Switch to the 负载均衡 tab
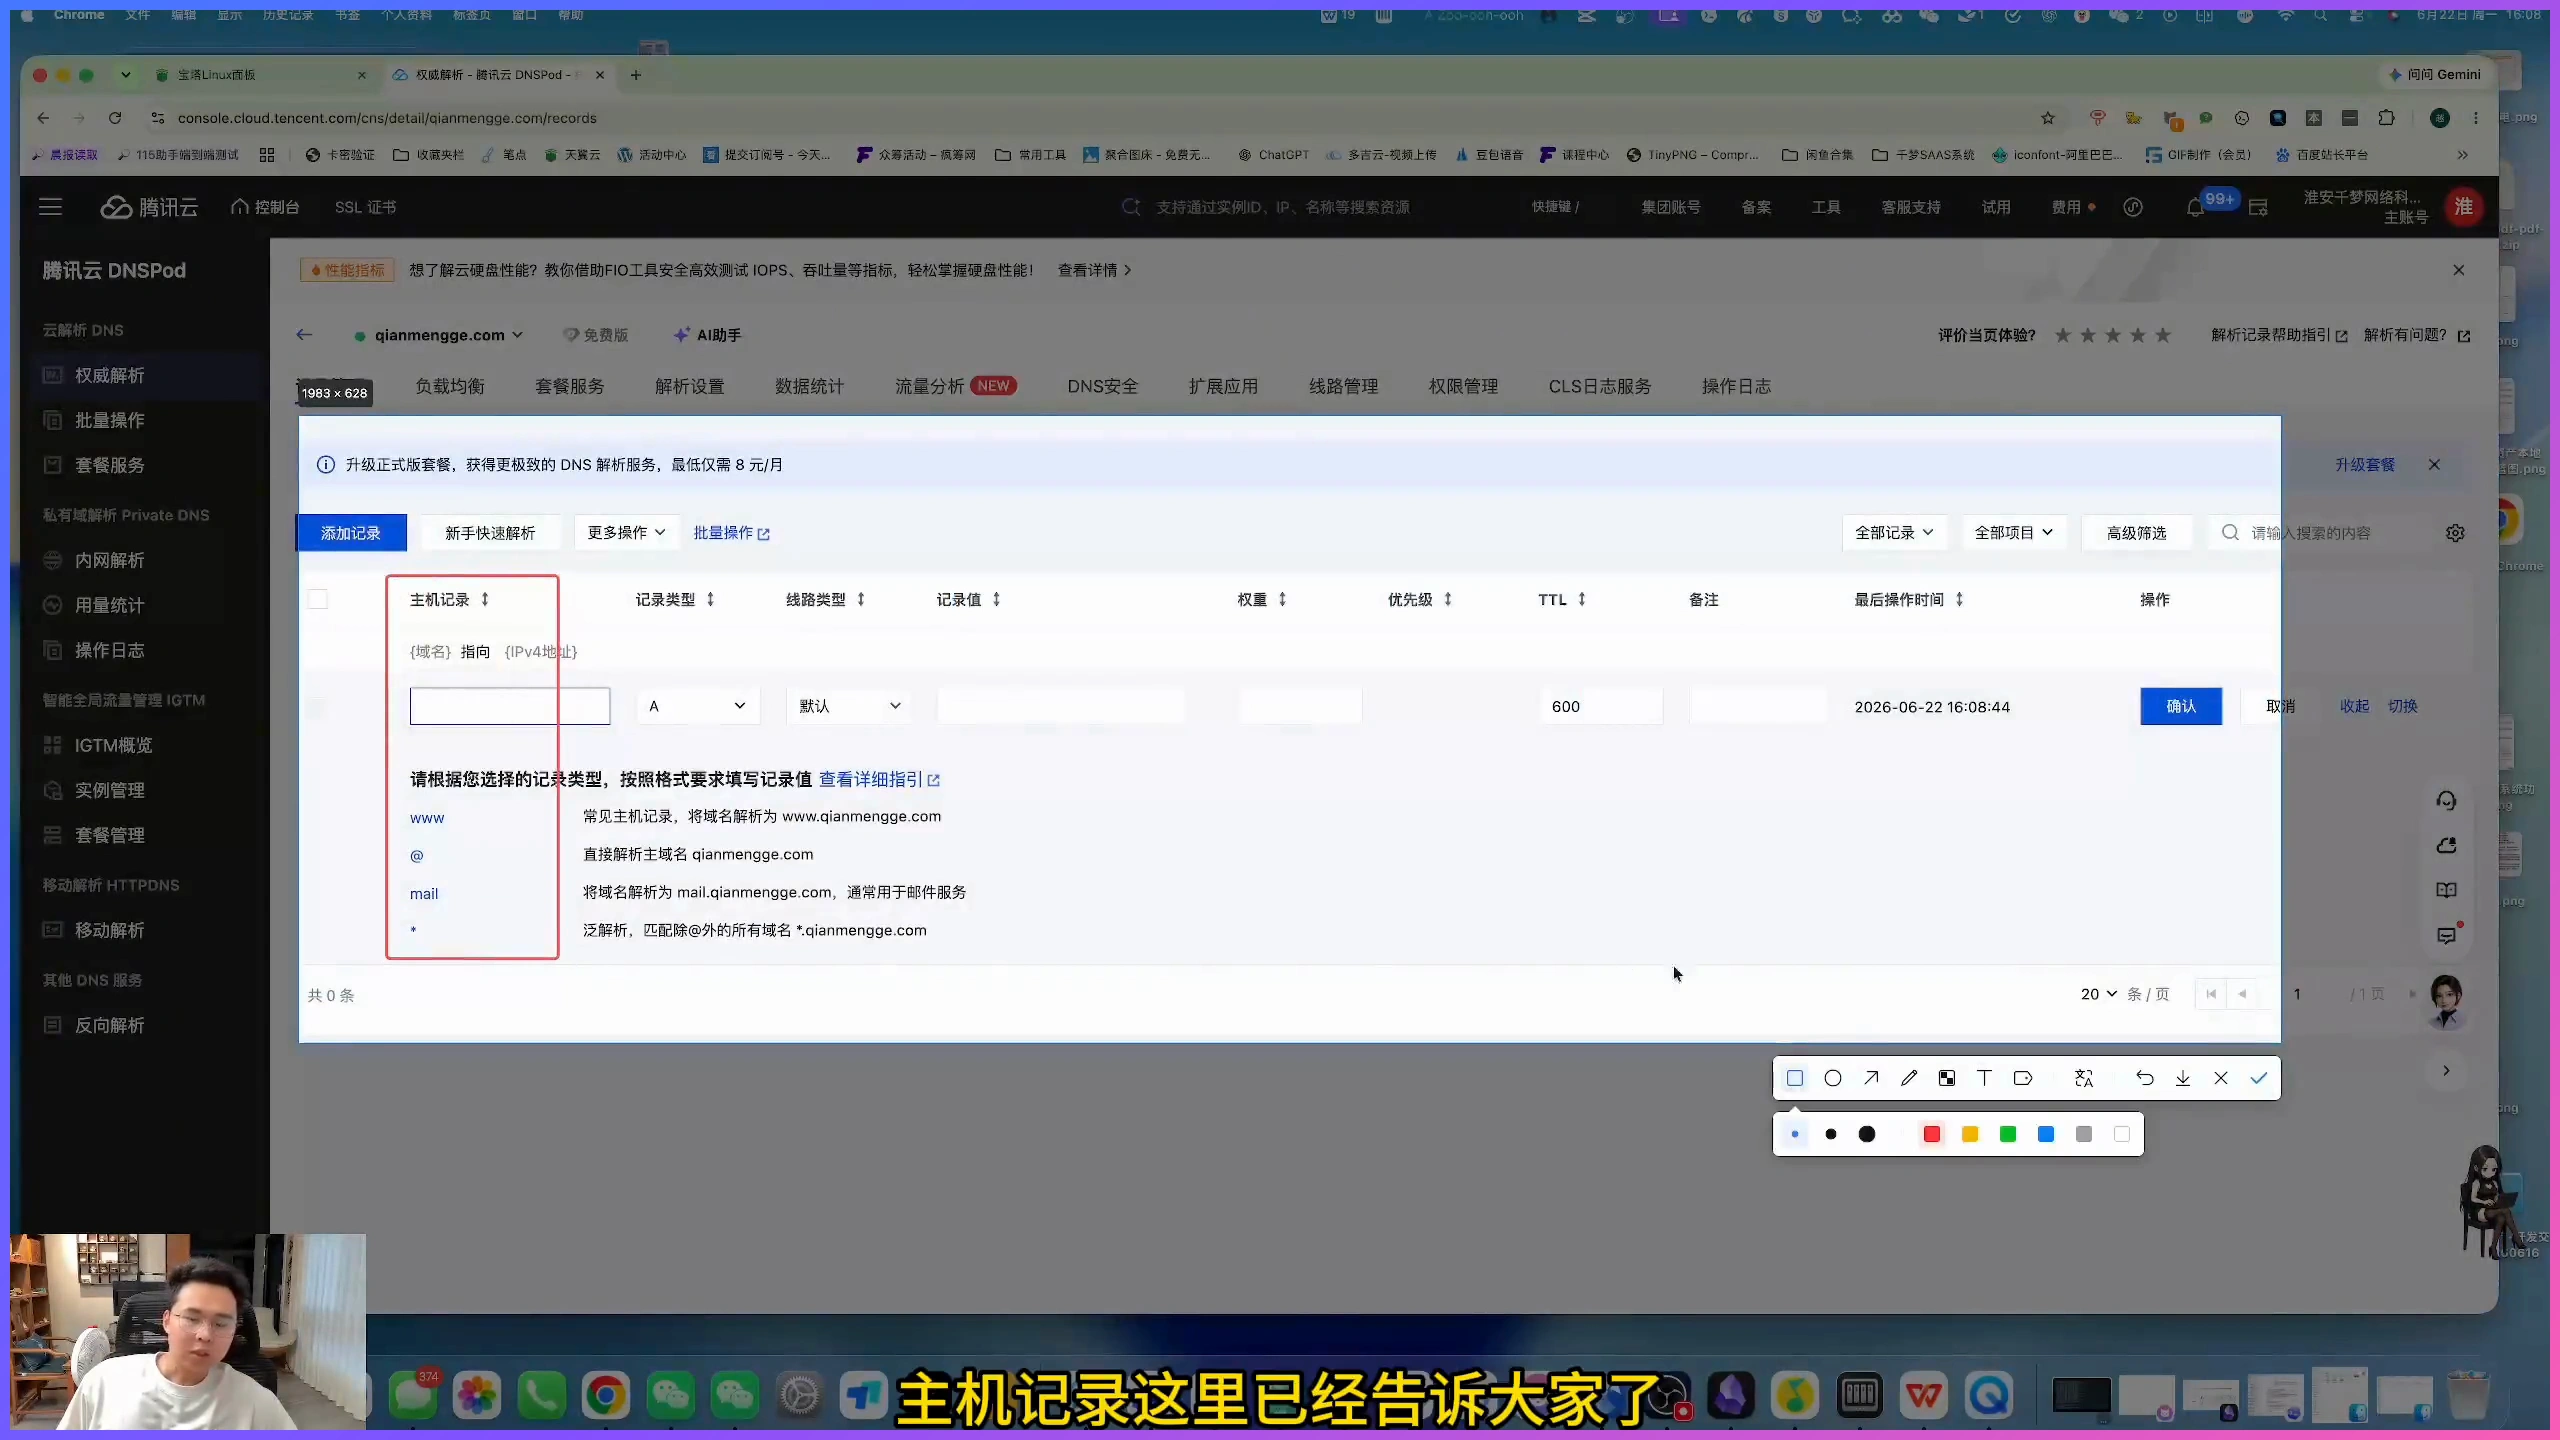 click(x=450, y=386)
